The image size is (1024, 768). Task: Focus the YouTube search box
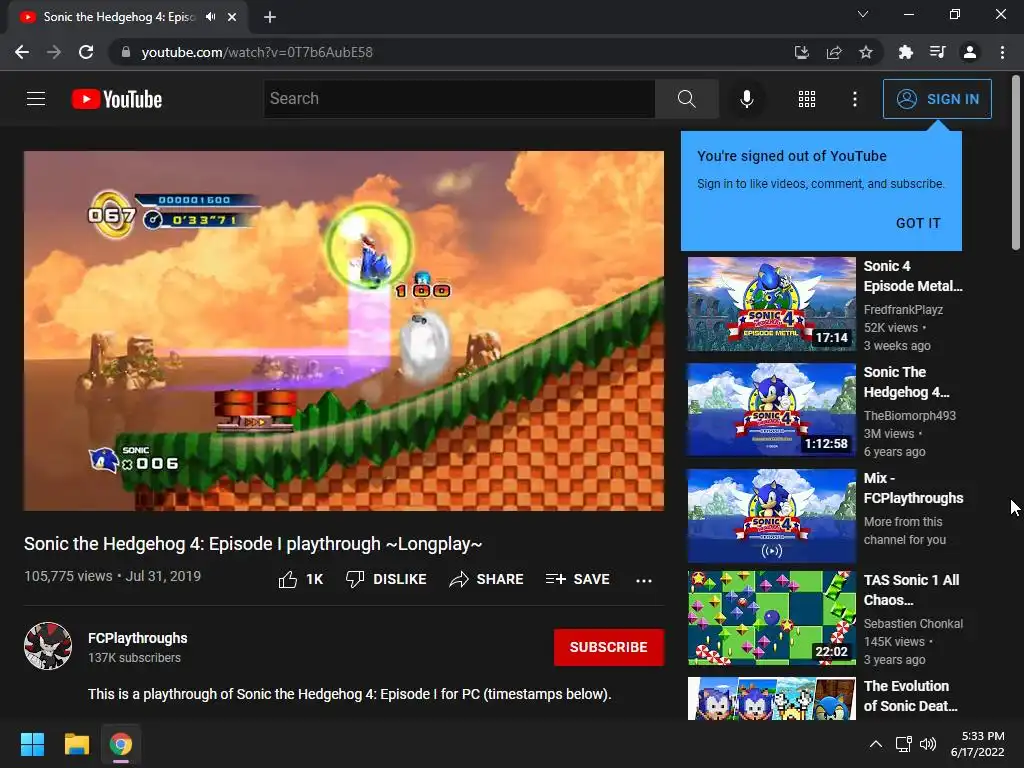coord(459,99)
